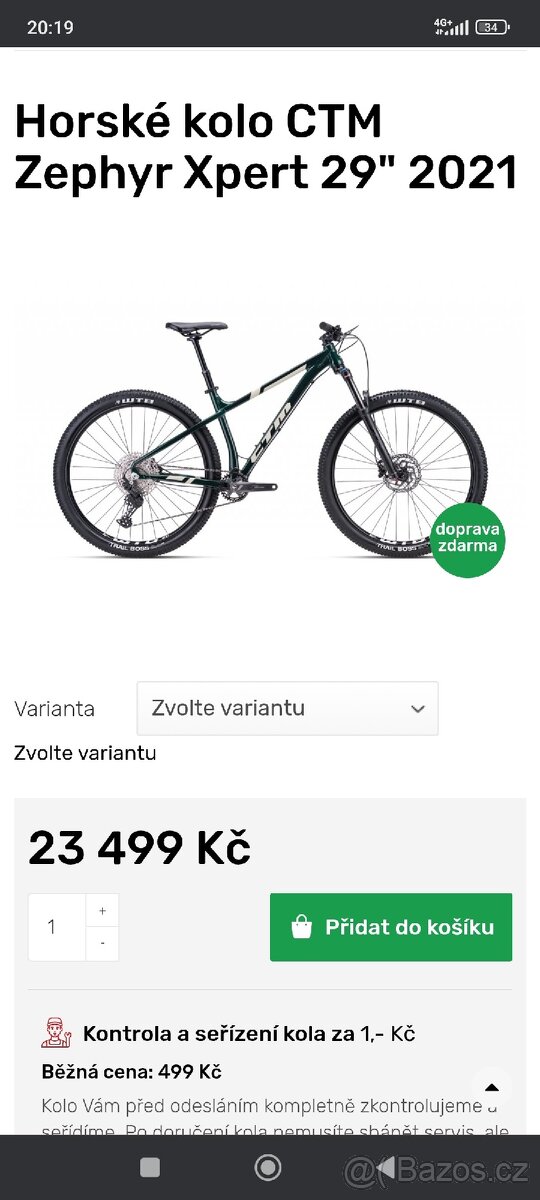Screen dimensions: 540x1200
Task: Tap the mechanic service icon
Action: 57,1033
